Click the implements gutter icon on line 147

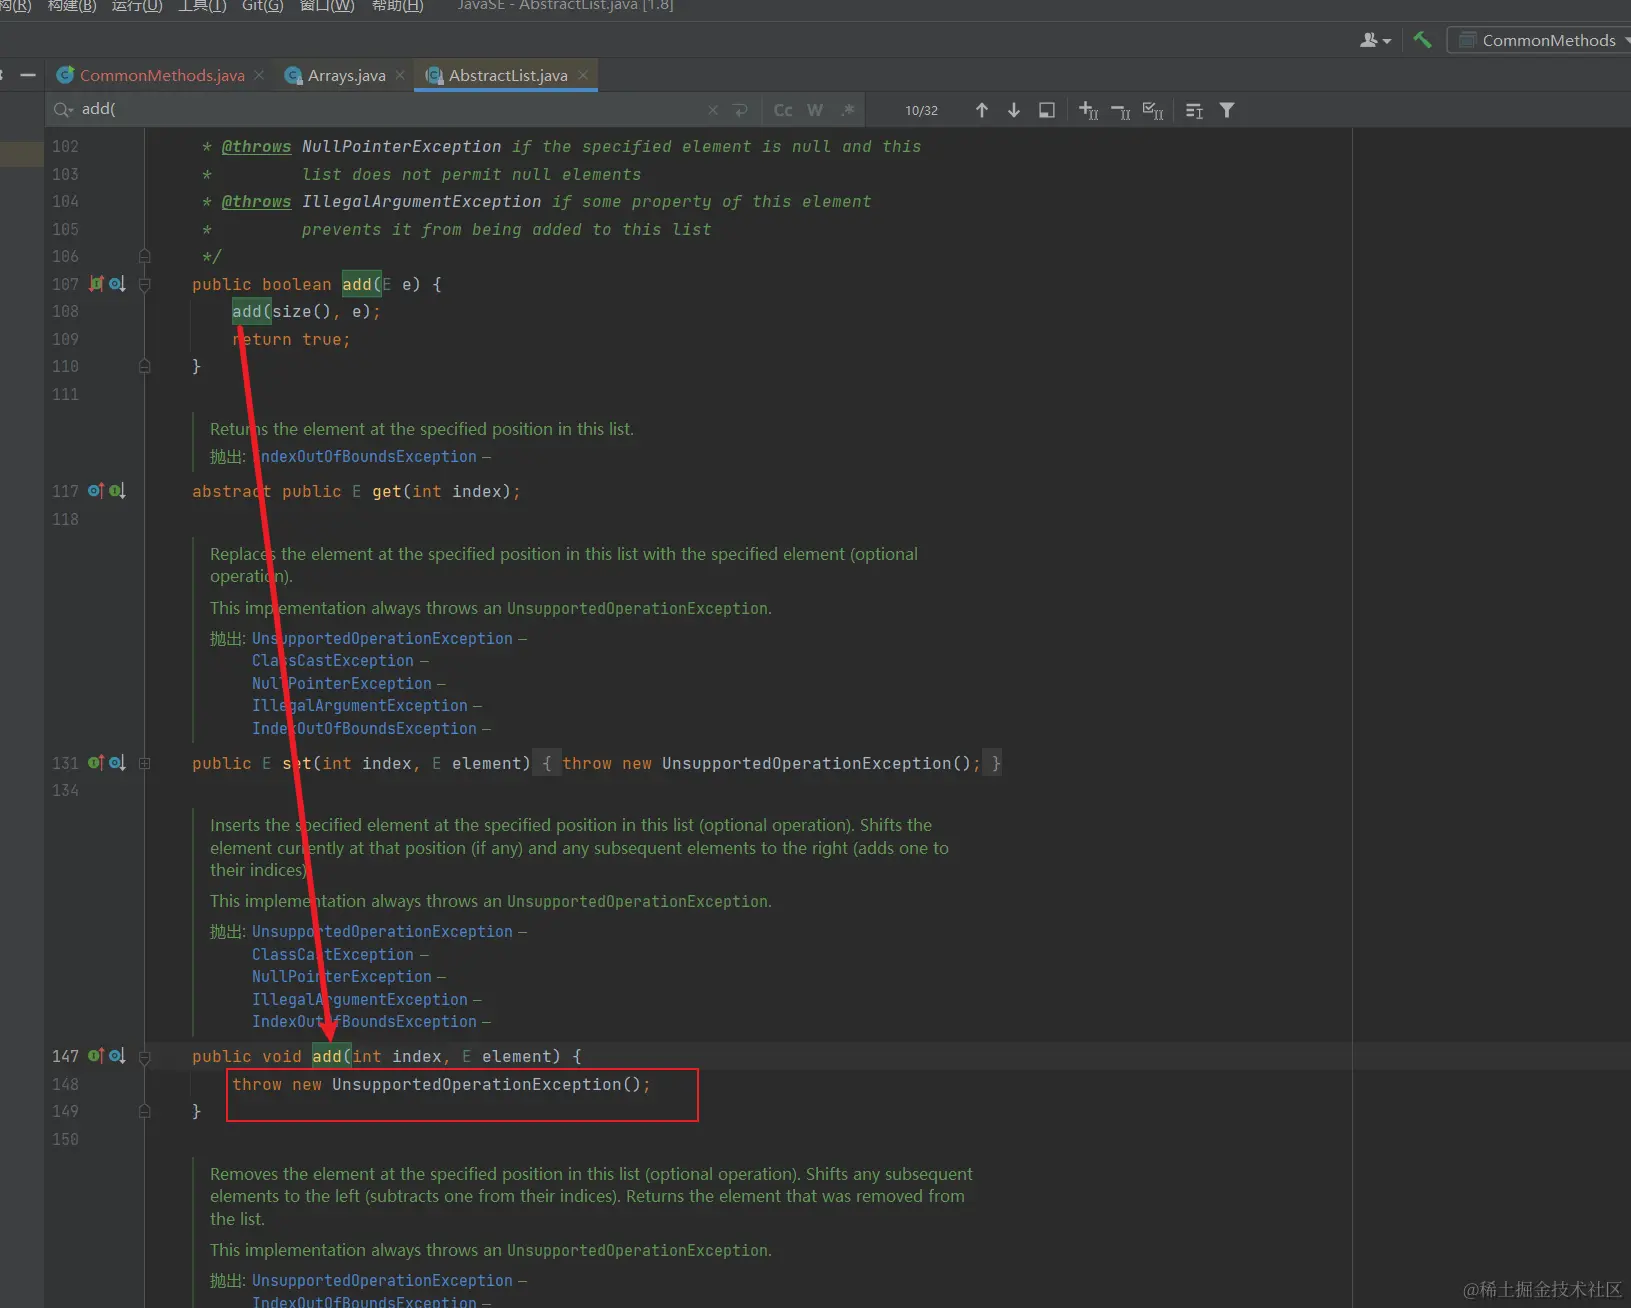(96, 1056)
